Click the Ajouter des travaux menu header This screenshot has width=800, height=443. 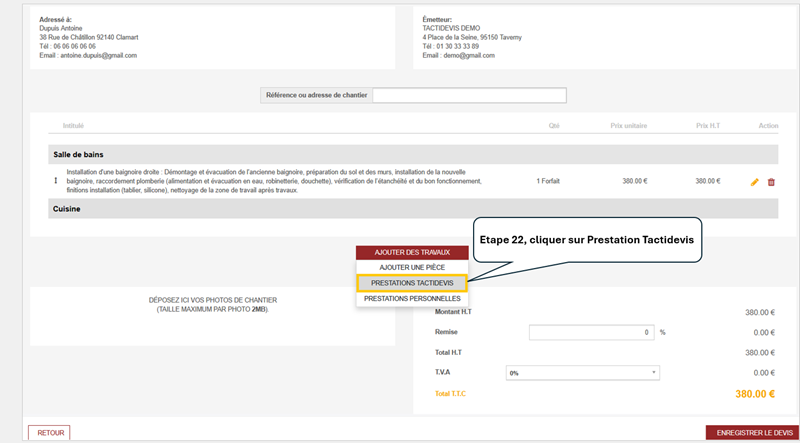412,253
